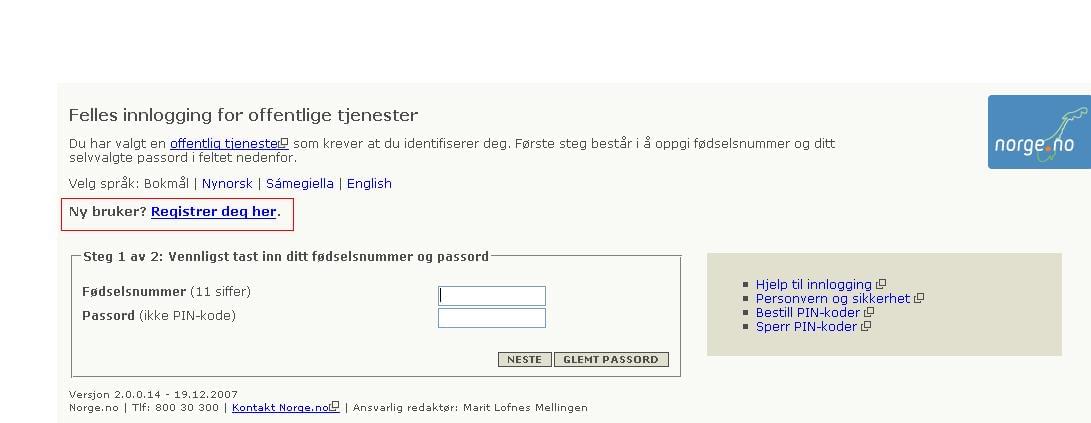Switch language to Sámegiella
Screen dimensions: 1091x423
300,184
